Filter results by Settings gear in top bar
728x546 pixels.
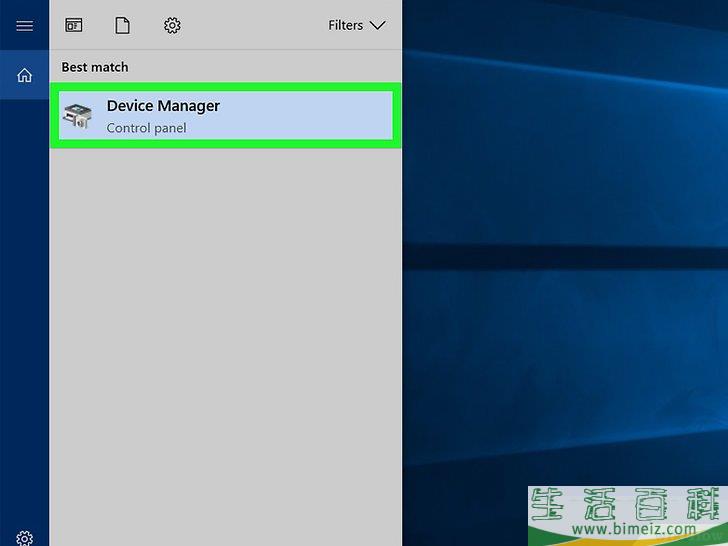pyautogui.click(x=172, y=26)
